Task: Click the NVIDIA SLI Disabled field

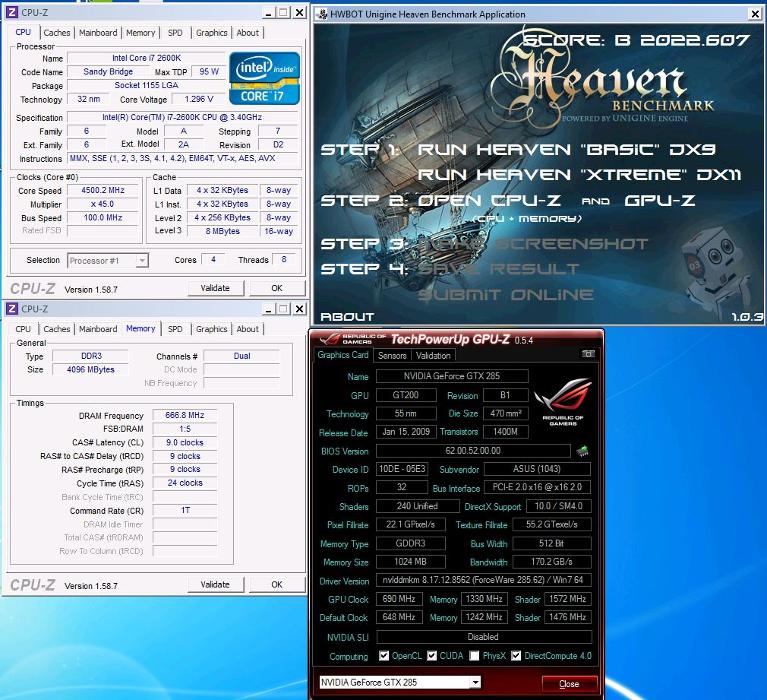Action: tap(483, 637)
